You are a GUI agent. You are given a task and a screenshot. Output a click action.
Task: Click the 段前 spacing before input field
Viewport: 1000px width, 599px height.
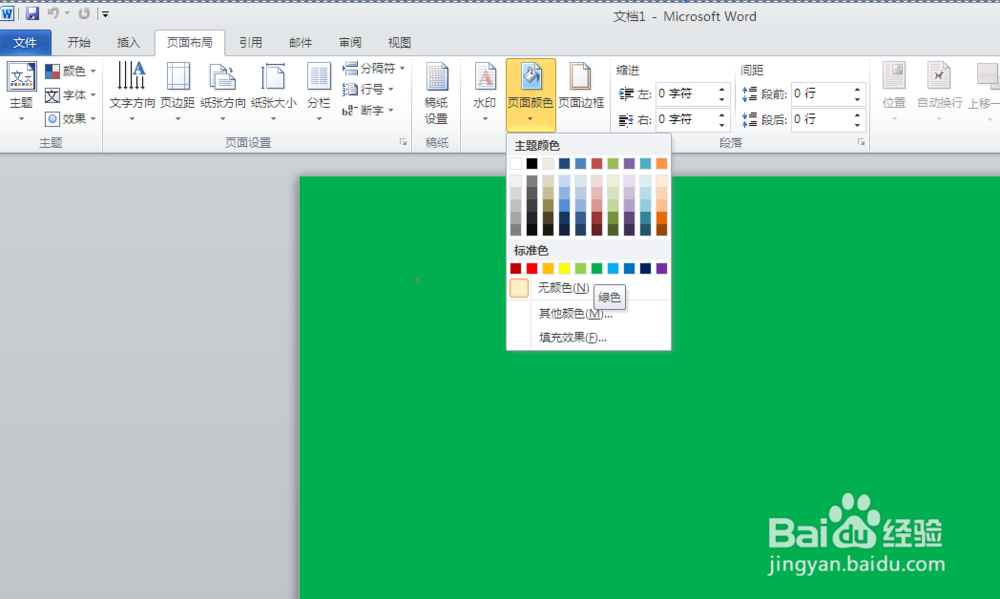(x=821, y=94)
